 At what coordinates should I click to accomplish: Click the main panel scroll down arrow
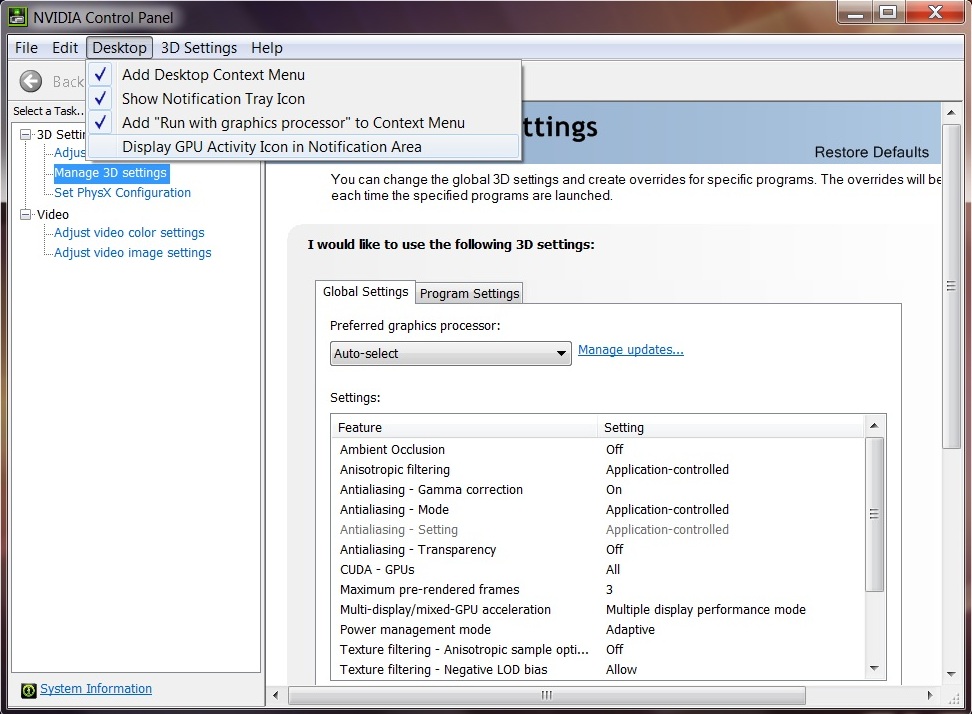point(951,674)
